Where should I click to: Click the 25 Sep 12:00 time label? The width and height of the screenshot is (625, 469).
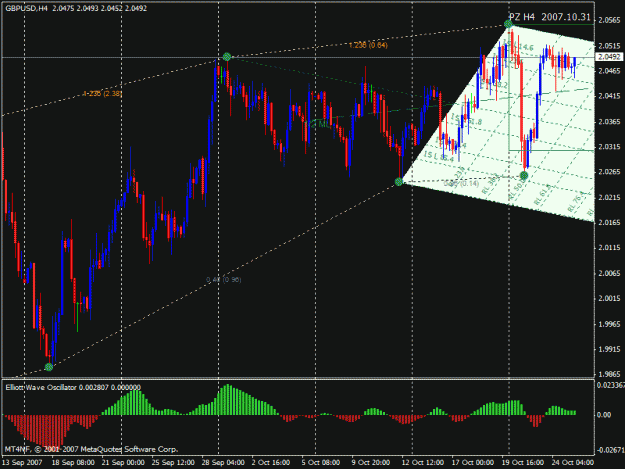coord(173,463)
